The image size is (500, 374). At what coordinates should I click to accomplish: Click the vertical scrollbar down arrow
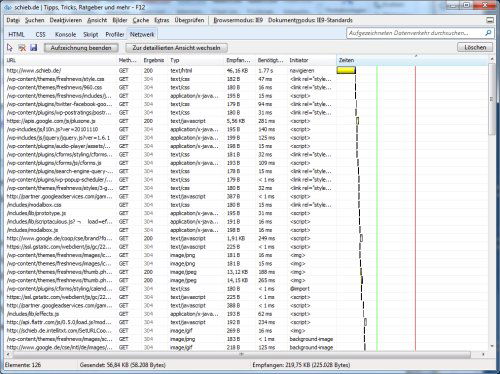click(492, 347)
